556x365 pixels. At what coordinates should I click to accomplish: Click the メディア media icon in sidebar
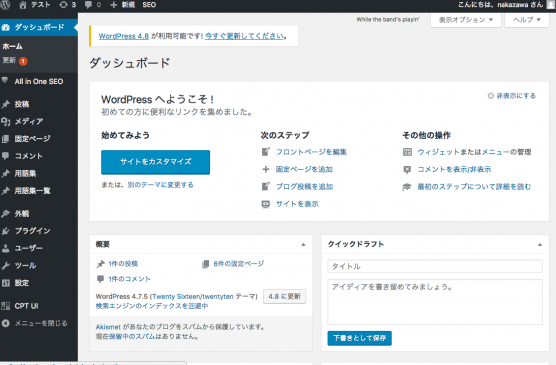5,121
